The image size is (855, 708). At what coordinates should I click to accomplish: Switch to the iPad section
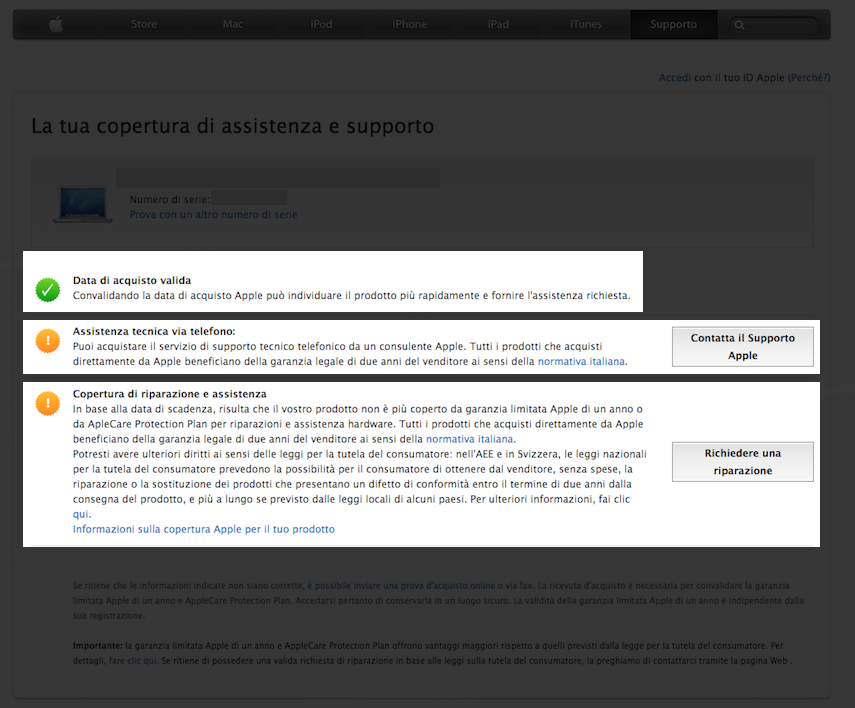pyautogui.click(x=498, y=24)
